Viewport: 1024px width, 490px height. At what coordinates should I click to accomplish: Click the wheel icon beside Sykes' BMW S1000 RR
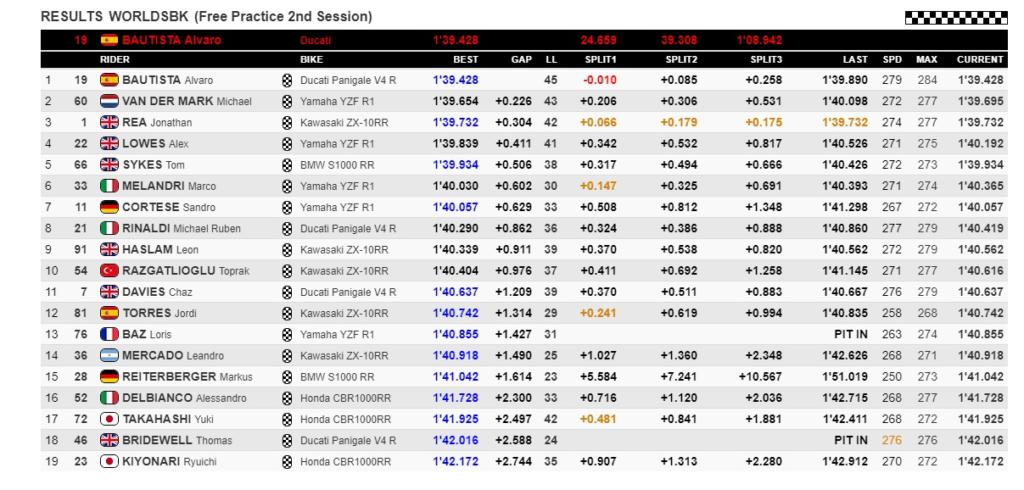[289, 165]
